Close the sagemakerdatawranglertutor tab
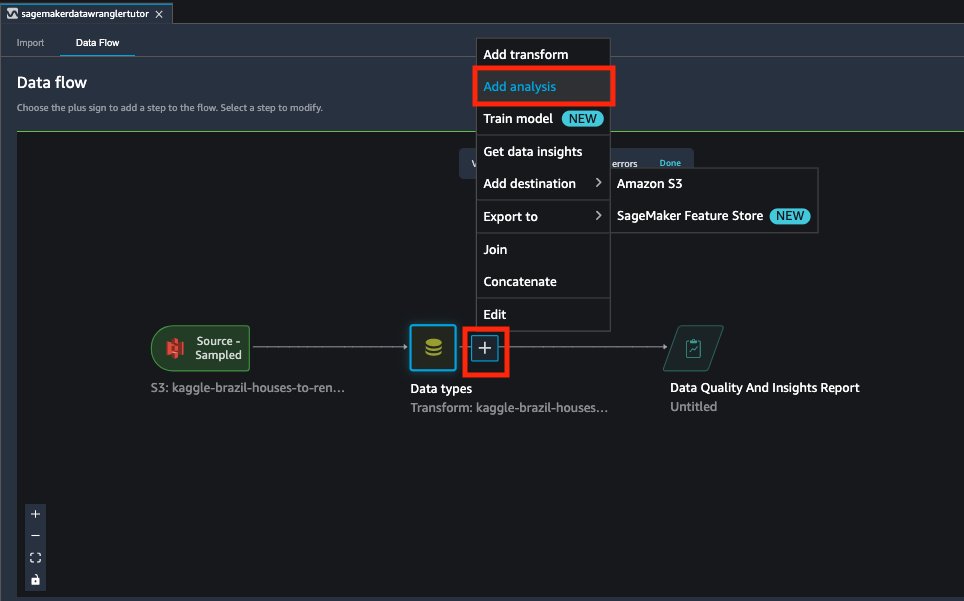 click(160, 14)
